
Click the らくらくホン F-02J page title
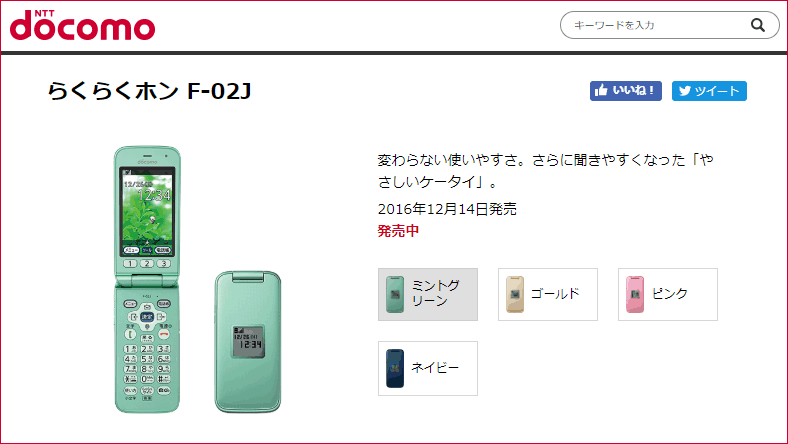coord(149,91)
